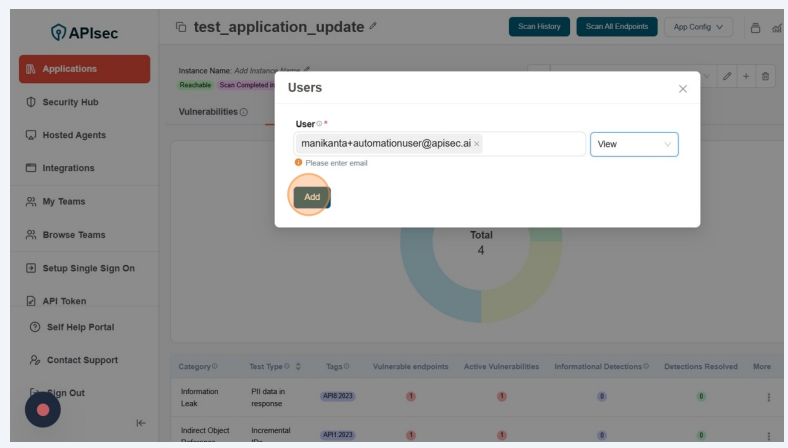Open Security Hub in the sidebar
This screenshot has width=788, height=448.
[70, 102]
